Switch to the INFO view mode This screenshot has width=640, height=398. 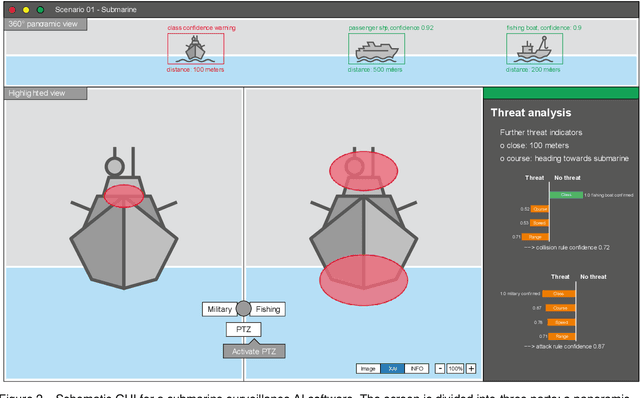point(417,369)
